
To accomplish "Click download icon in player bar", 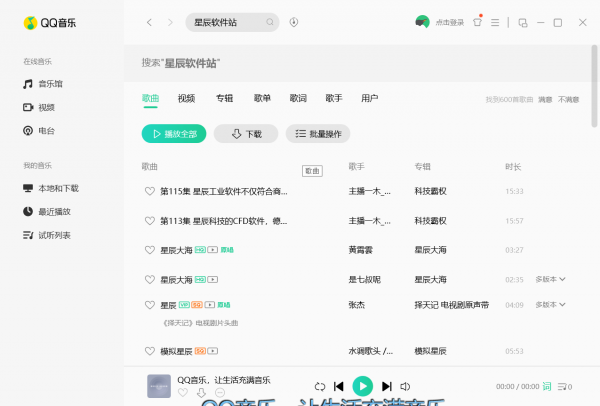I will 201,393.
